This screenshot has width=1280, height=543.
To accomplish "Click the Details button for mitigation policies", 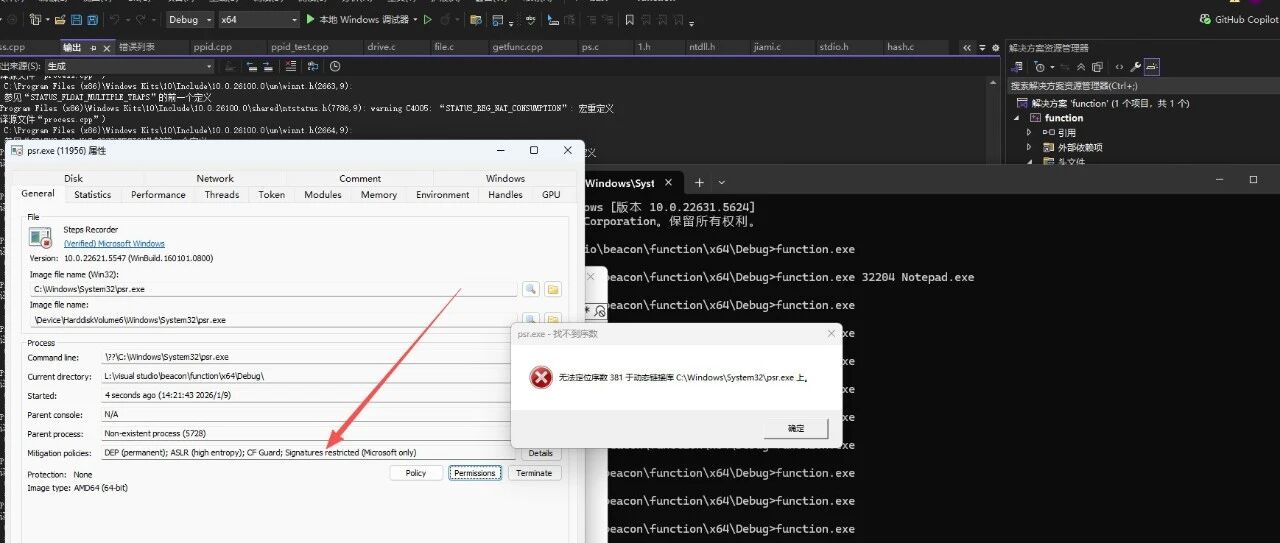I will (540, 453).
